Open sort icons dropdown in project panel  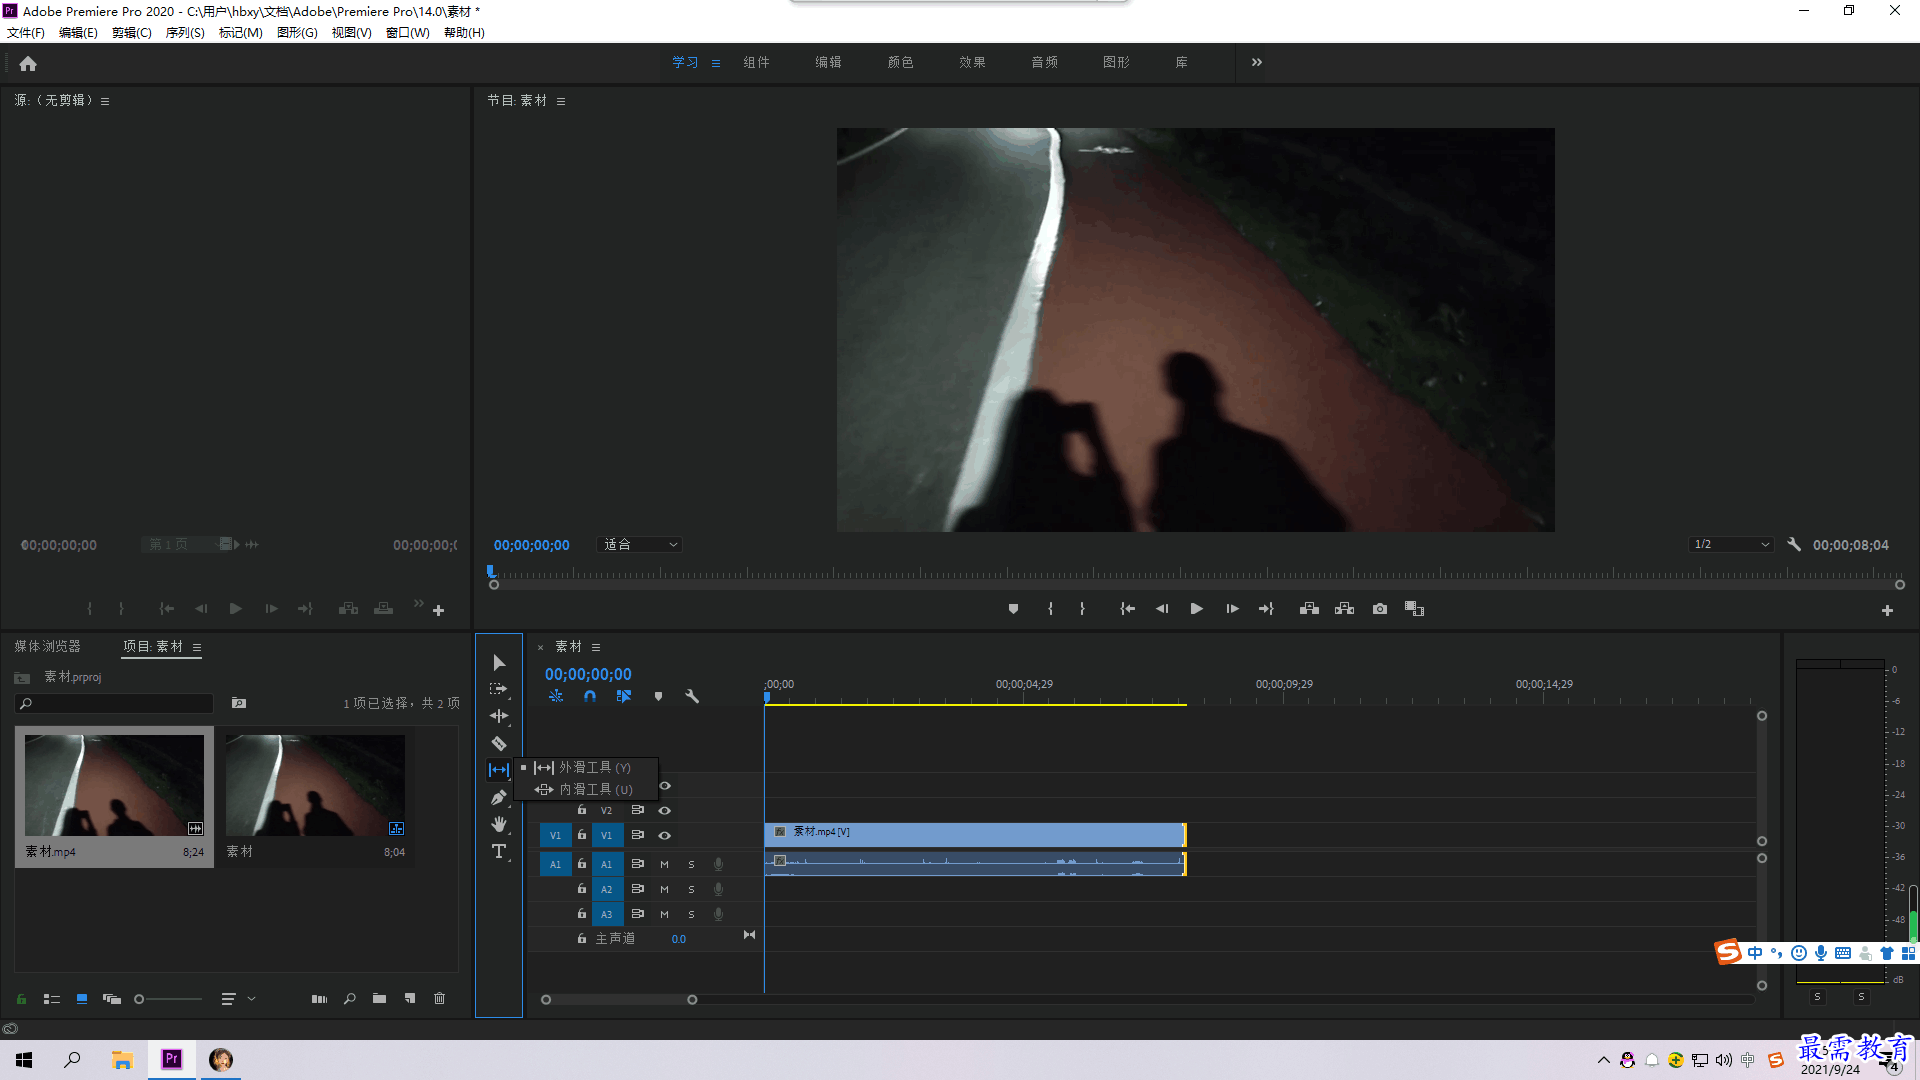click(x=238, y=998)
